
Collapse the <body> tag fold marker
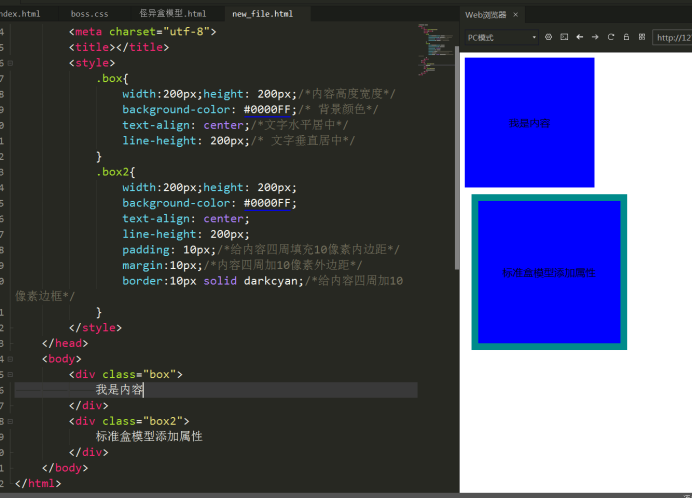tap(10, 359)
